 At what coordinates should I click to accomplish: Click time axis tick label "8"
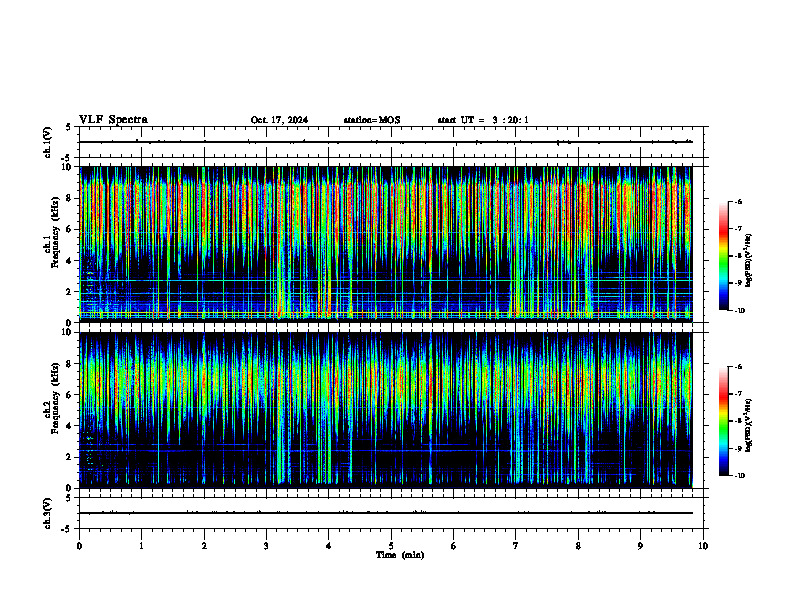point(578,546)
